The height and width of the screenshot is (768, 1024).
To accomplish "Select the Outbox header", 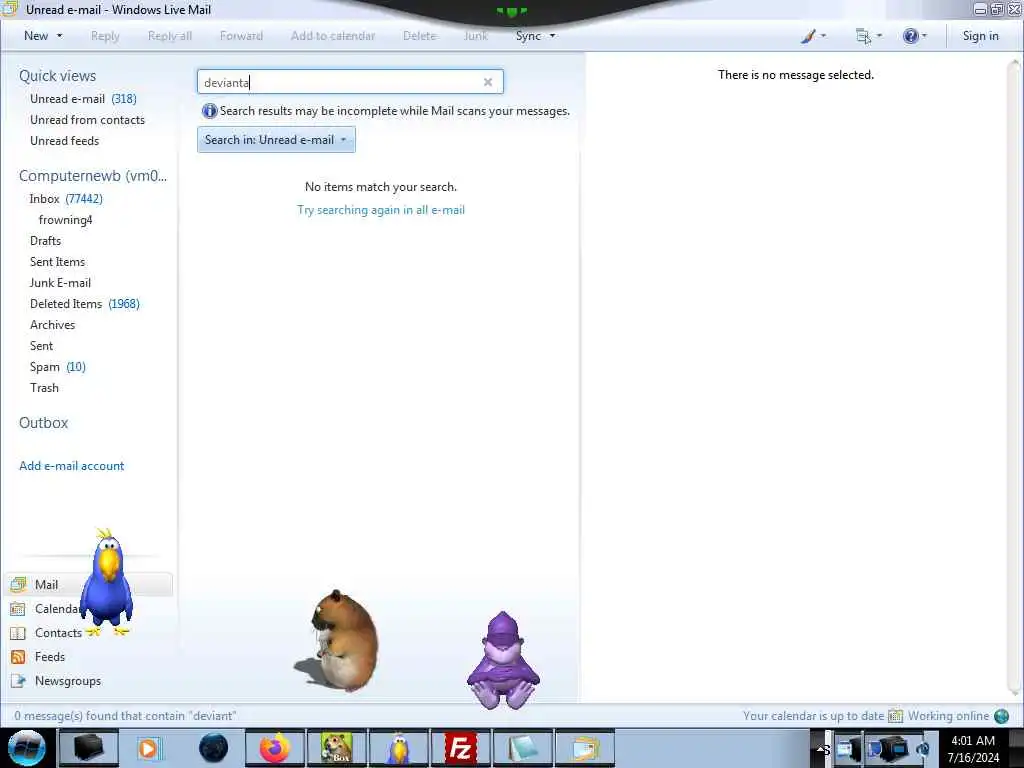I will (x=43, y=423).
